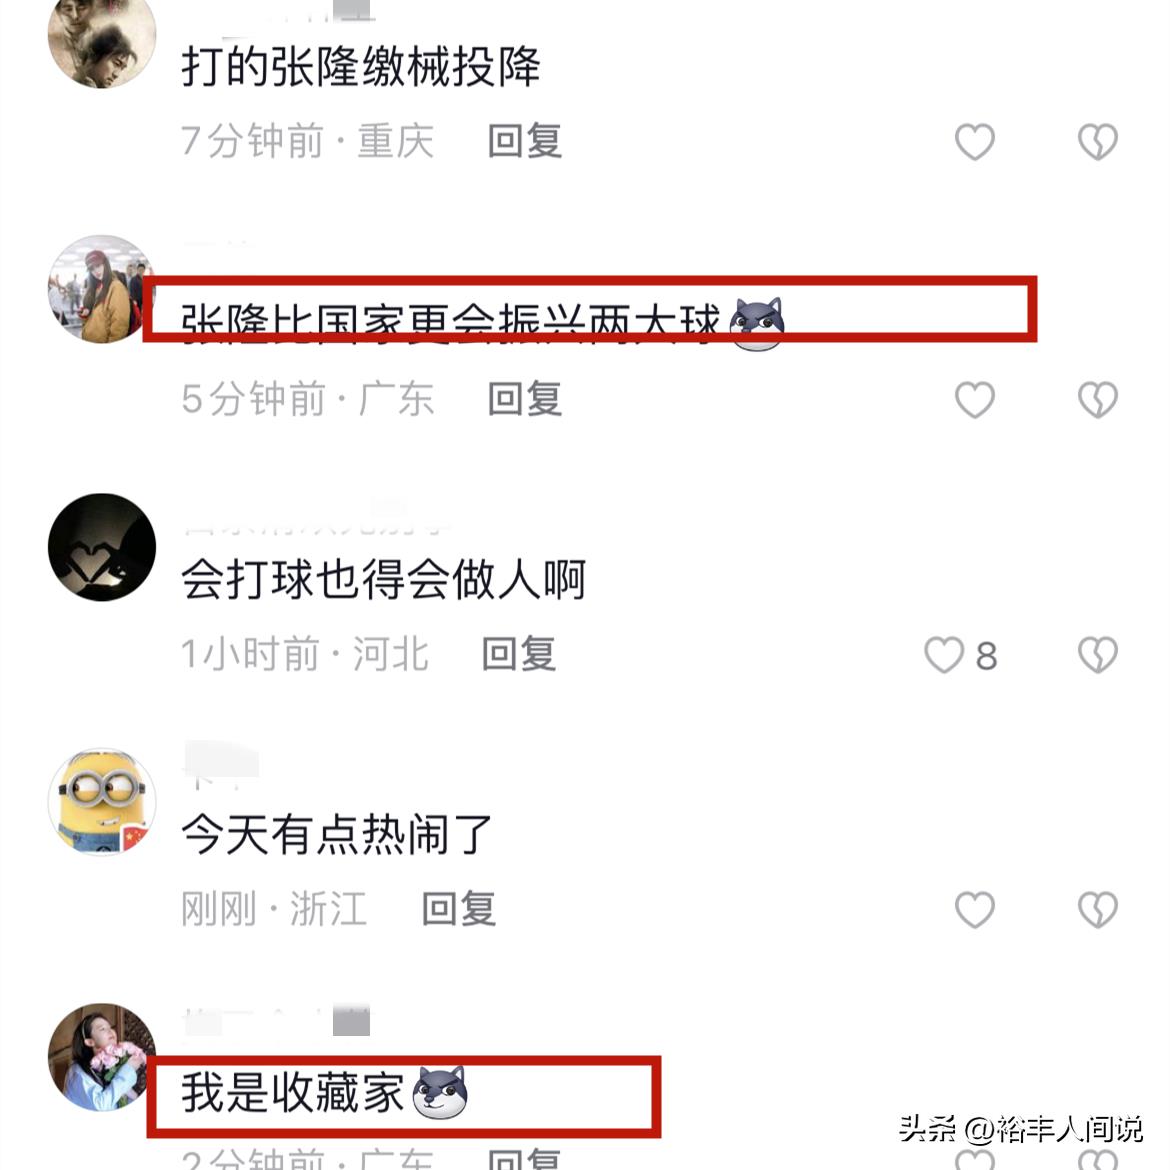Select the comment text 会打球也得会做人啊

click(384, 580)
